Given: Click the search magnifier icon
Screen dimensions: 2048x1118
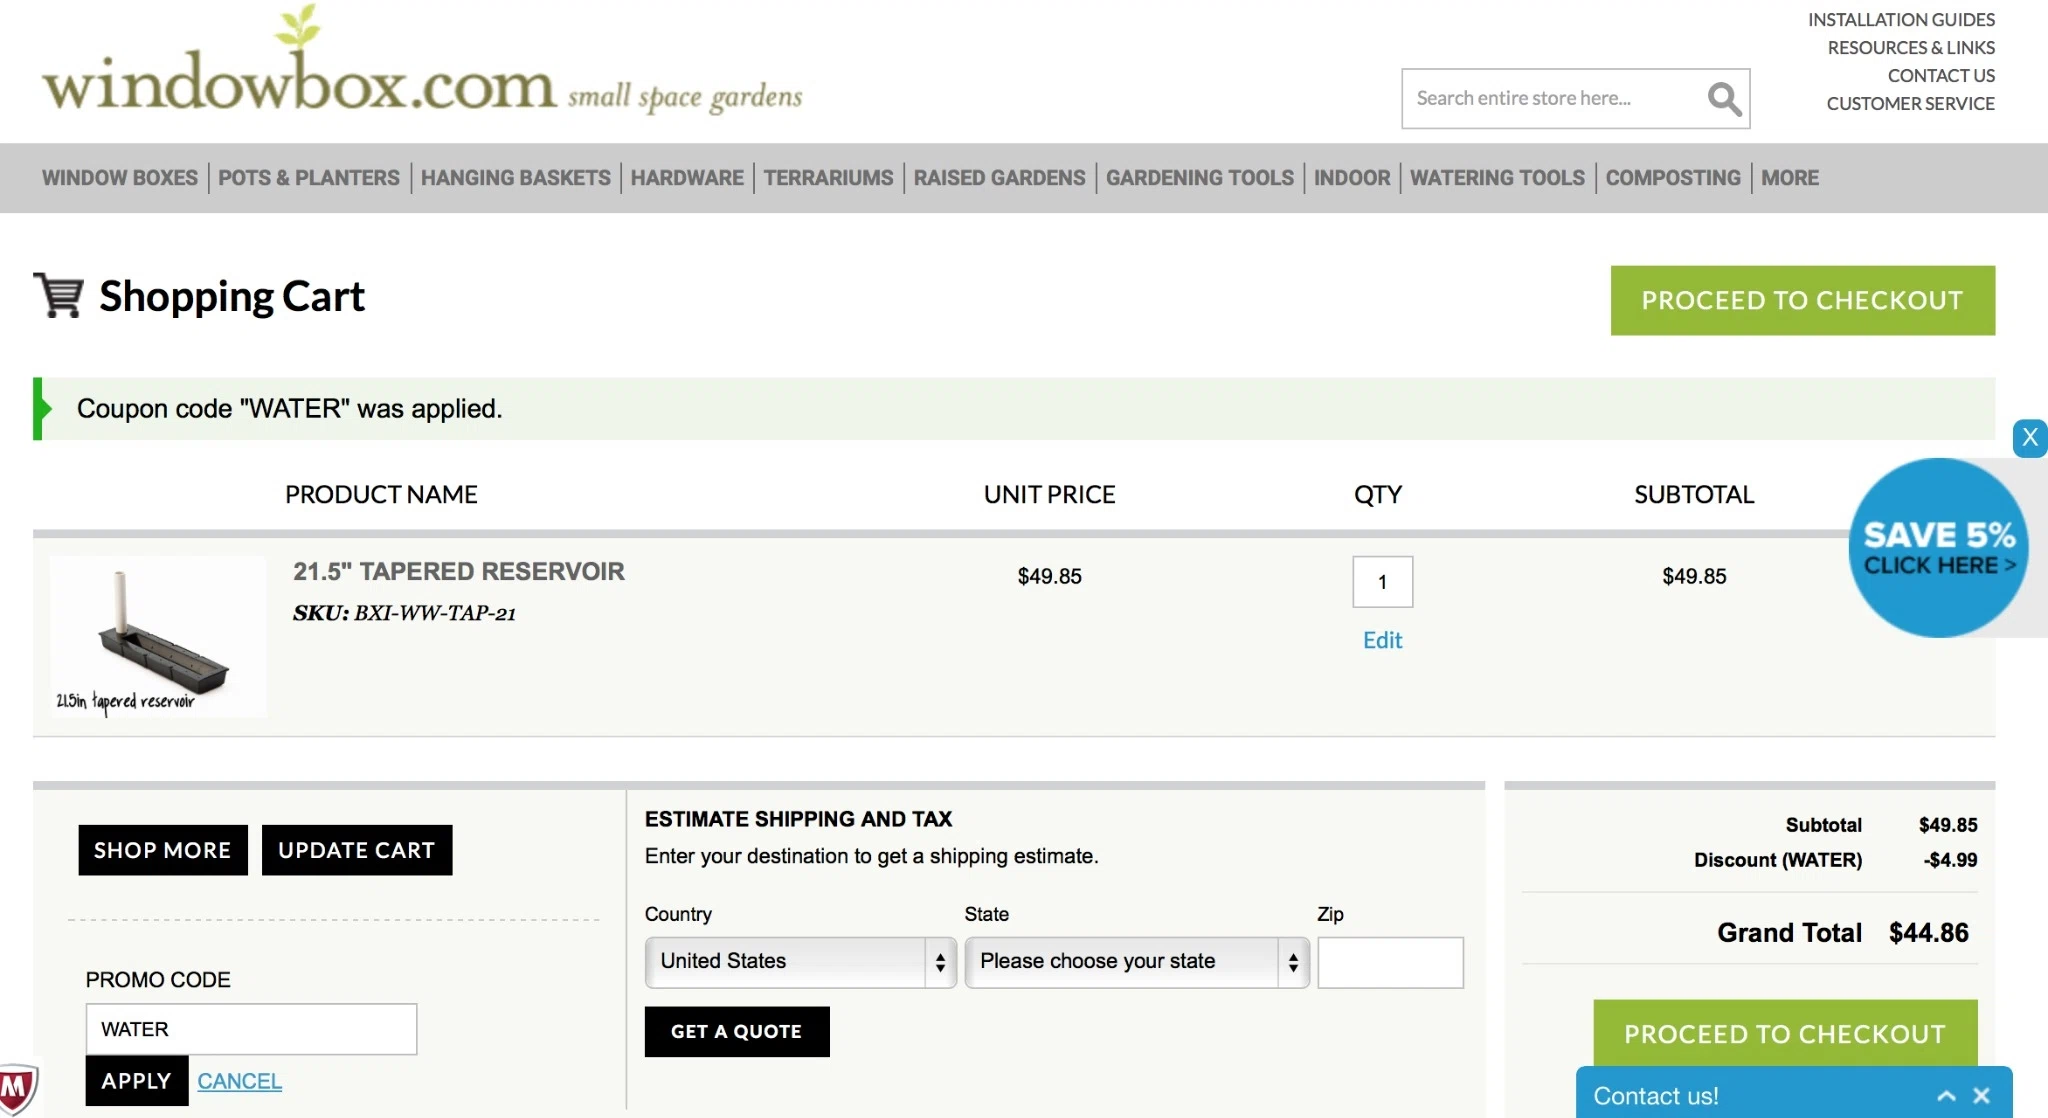Looking at the screenshot, I should point(1724,99).
